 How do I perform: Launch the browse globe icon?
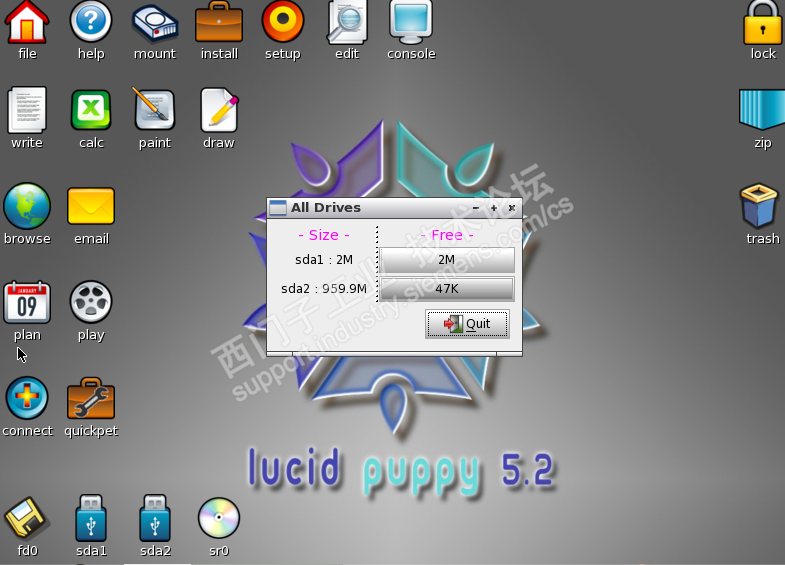pyautogui.click(x=27, y=206)
